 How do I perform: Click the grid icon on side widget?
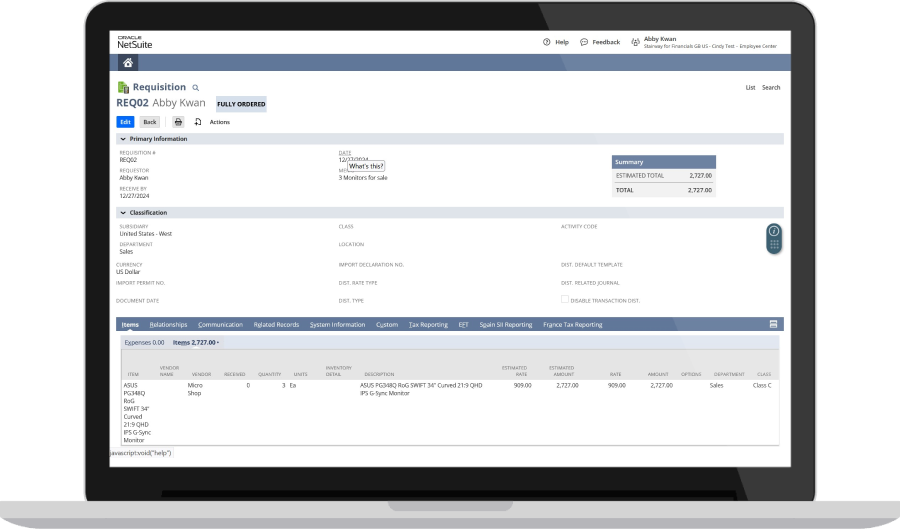(x=773, y=245)
